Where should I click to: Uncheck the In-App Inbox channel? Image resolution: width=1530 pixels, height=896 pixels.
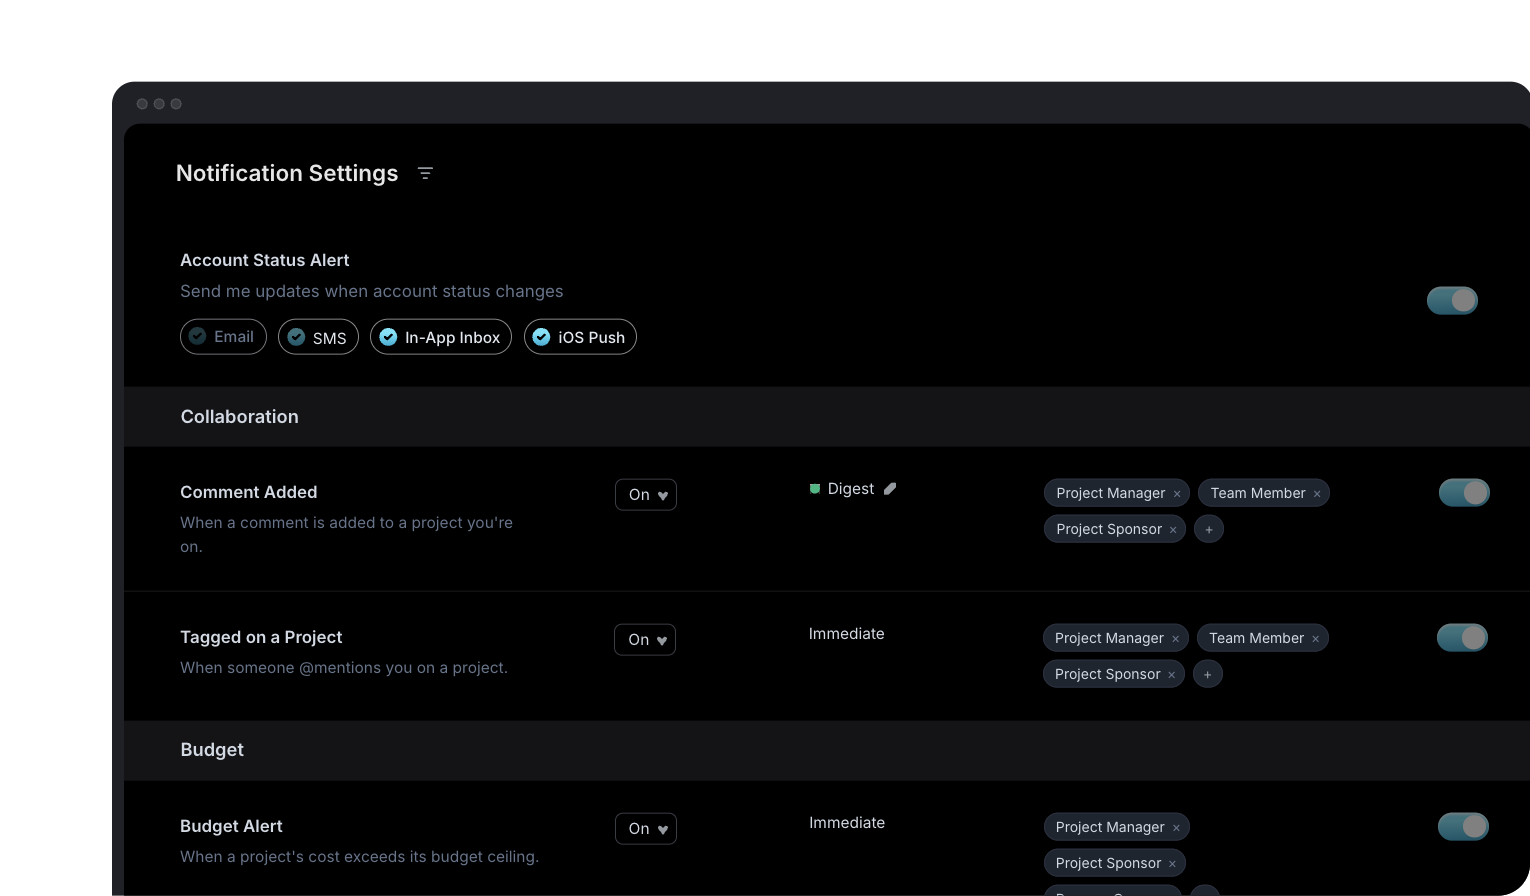point(441,337)
